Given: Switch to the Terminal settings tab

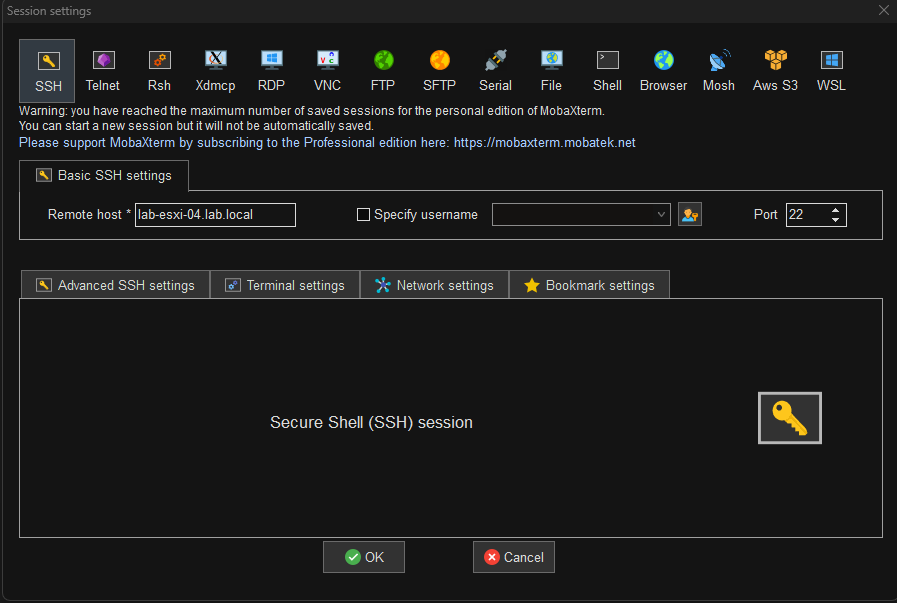Looking at the screenshot, I should [284, 284].
